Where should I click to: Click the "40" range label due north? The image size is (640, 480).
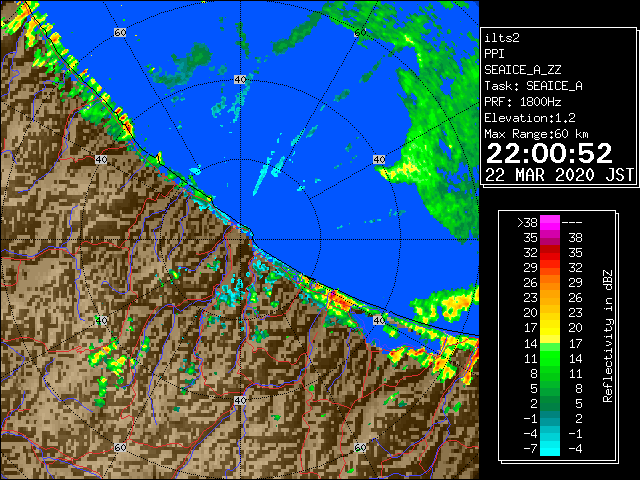240,80
